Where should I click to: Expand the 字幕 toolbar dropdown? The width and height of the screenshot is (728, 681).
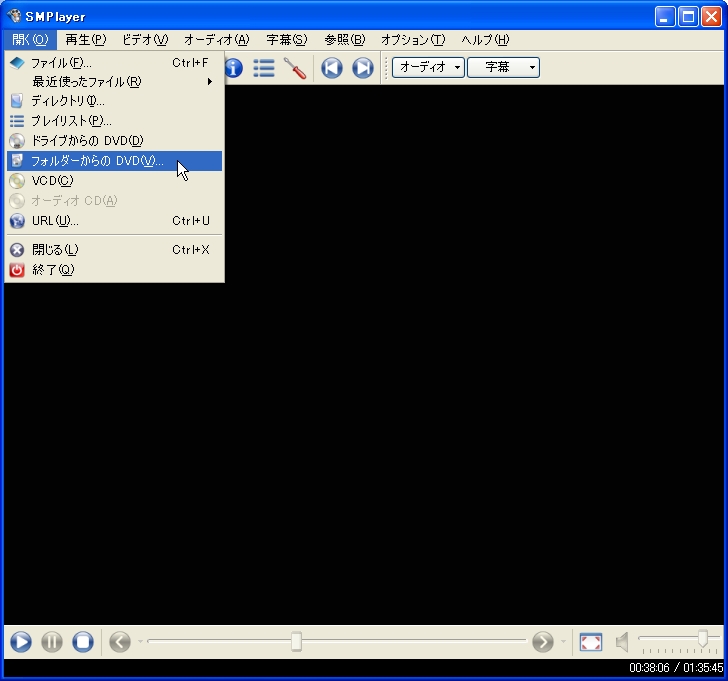point(503,67)
